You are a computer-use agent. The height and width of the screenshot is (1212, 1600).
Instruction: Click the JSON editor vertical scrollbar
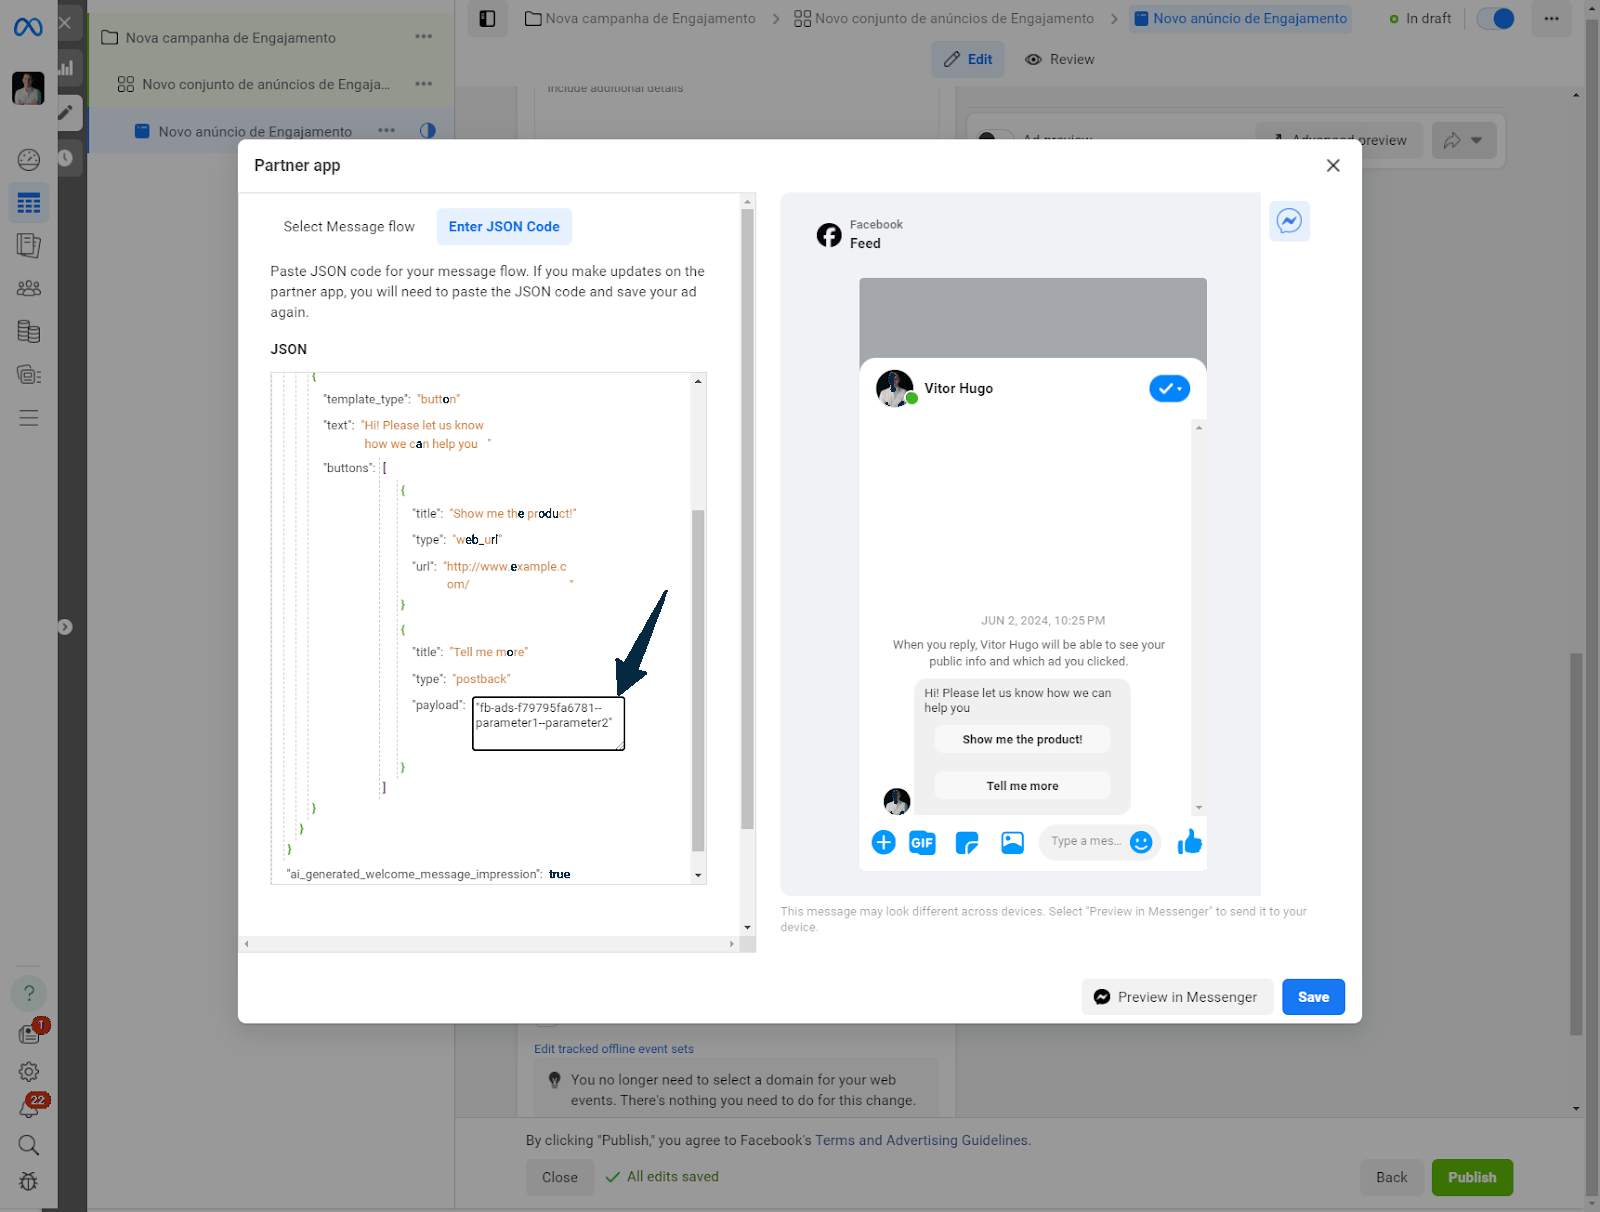tap(698, 680)
